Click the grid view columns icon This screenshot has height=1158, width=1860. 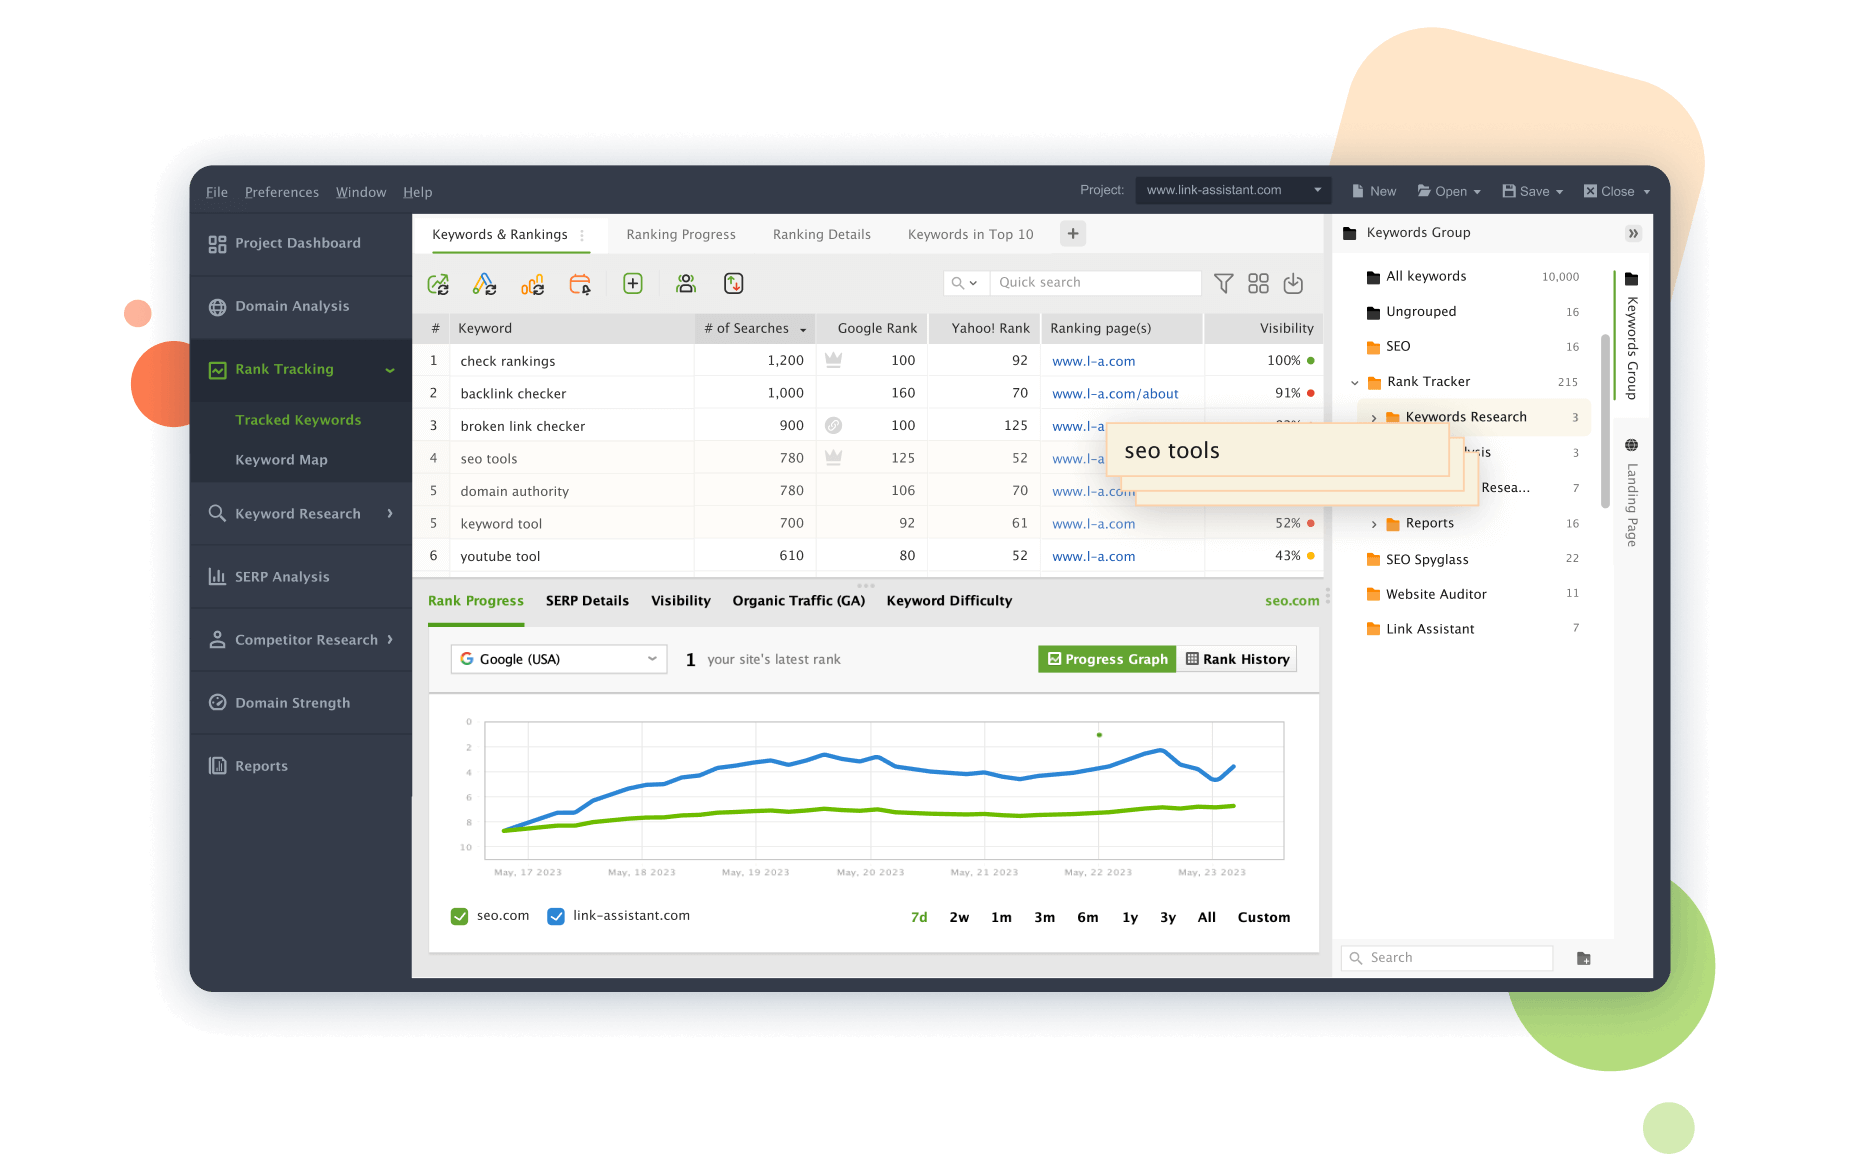pyautogui.click(x=1258, y=284)
